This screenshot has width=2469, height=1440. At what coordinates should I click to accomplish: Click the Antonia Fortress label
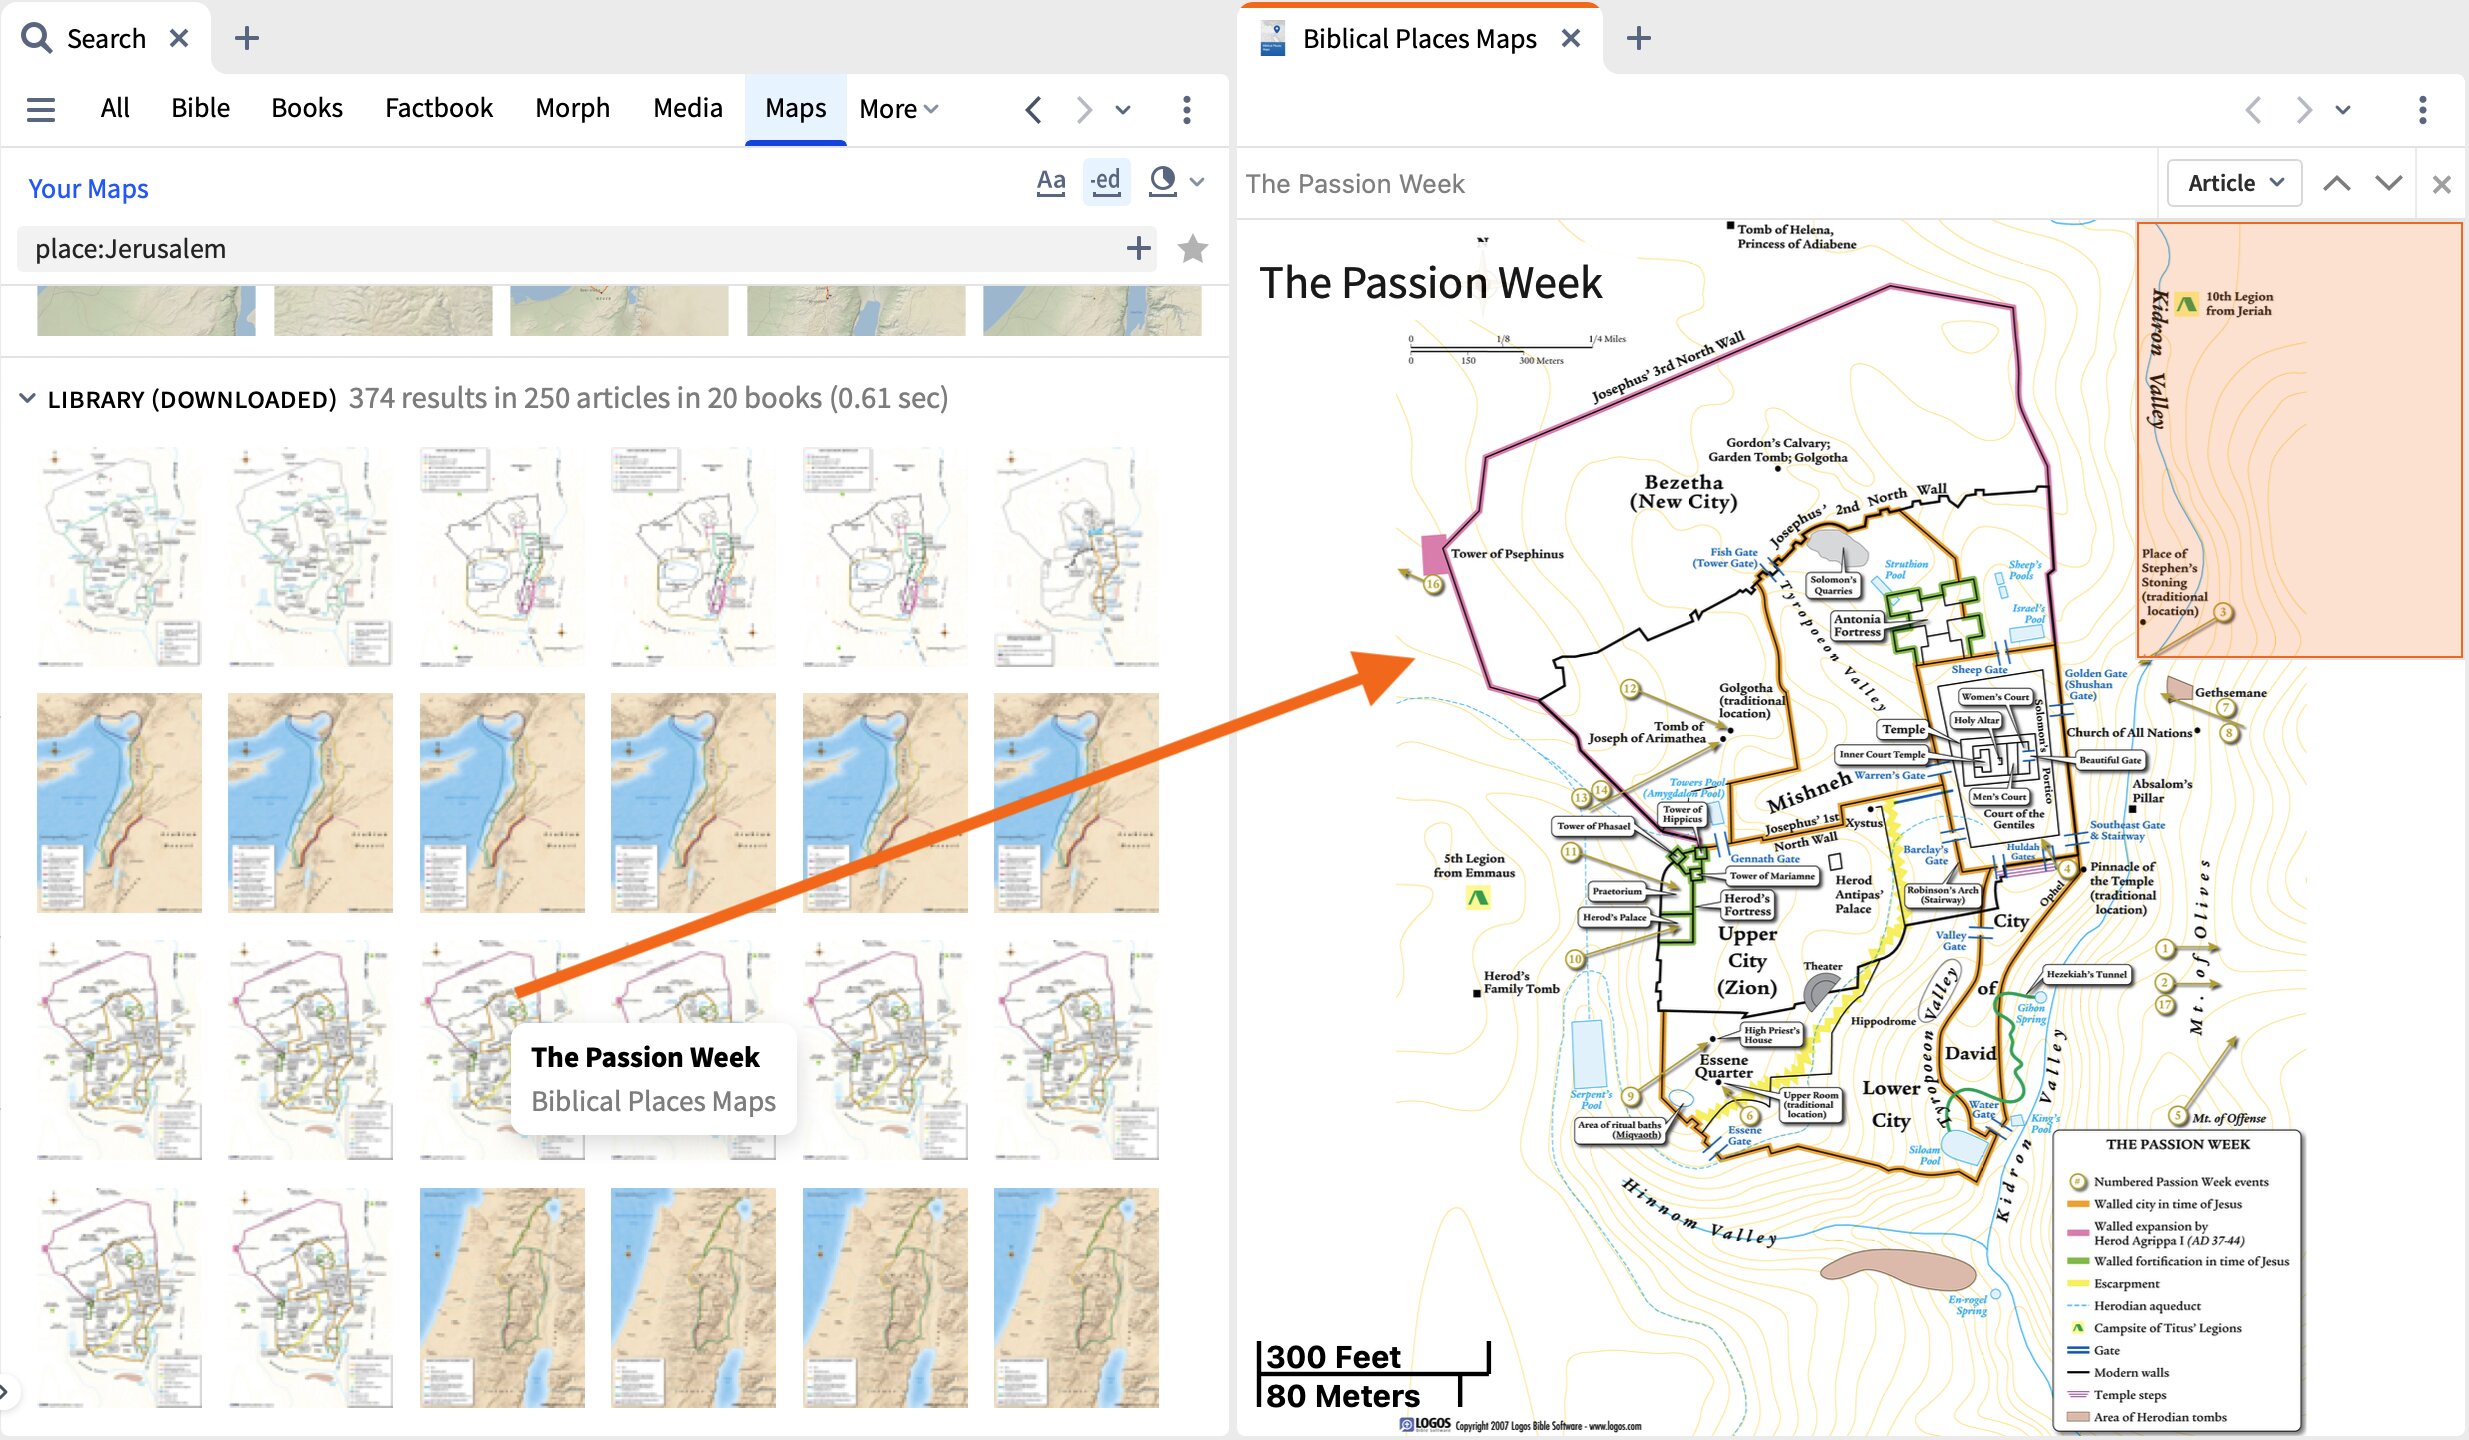[x=1857, y=625]
